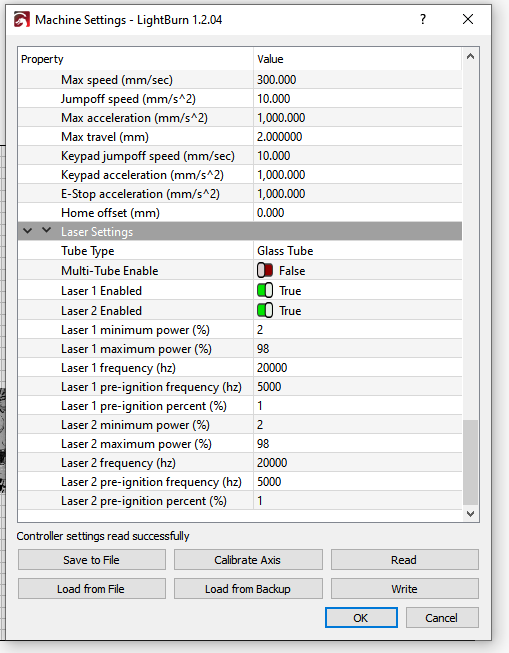Open the Tube Type Glass Tube value
This screenshot has width=509, height=653.
coord(357,251)
